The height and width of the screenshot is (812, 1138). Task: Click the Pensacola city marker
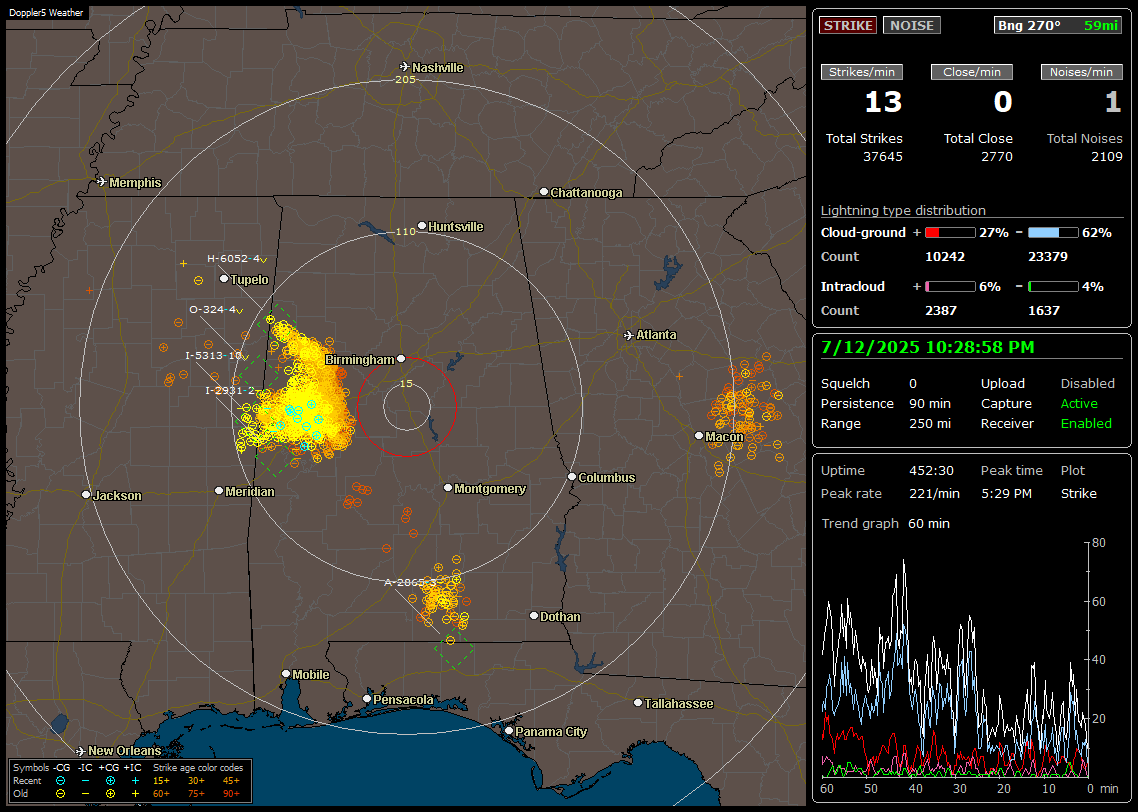(x=367, y=699)
